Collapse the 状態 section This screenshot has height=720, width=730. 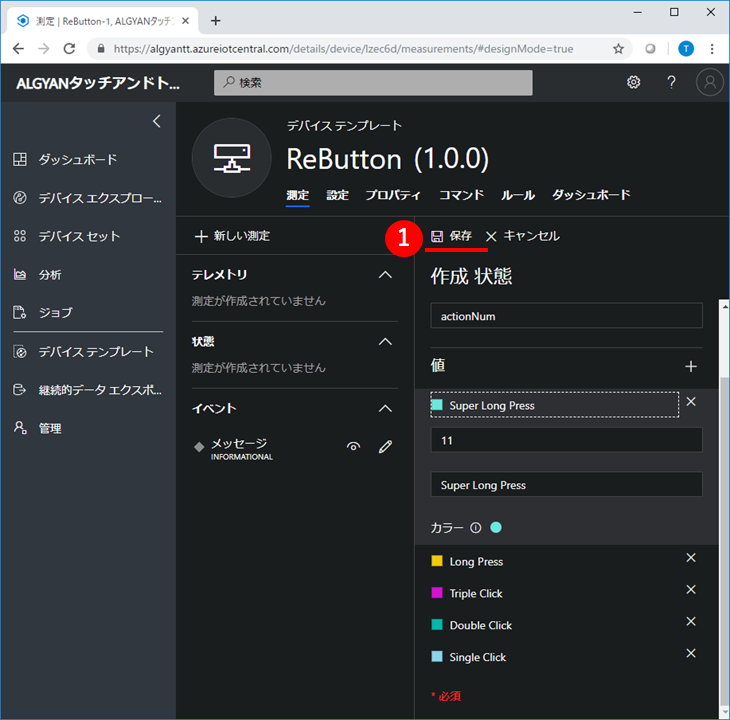[385, 342]
